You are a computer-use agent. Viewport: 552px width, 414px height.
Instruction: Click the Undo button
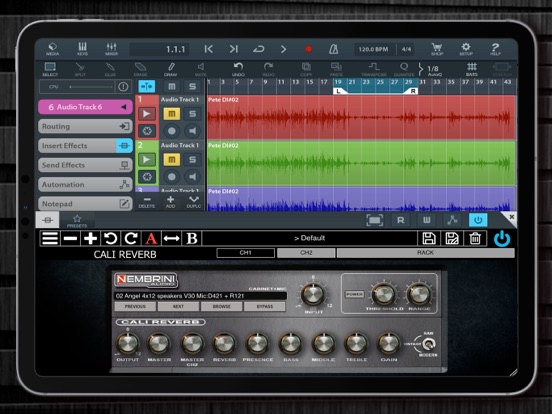pos(238,69)
